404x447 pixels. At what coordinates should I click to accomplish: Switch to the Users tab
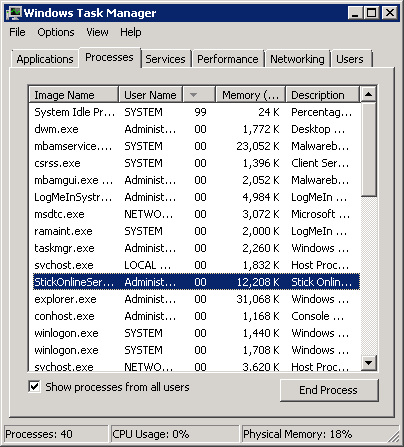[350, 59]
